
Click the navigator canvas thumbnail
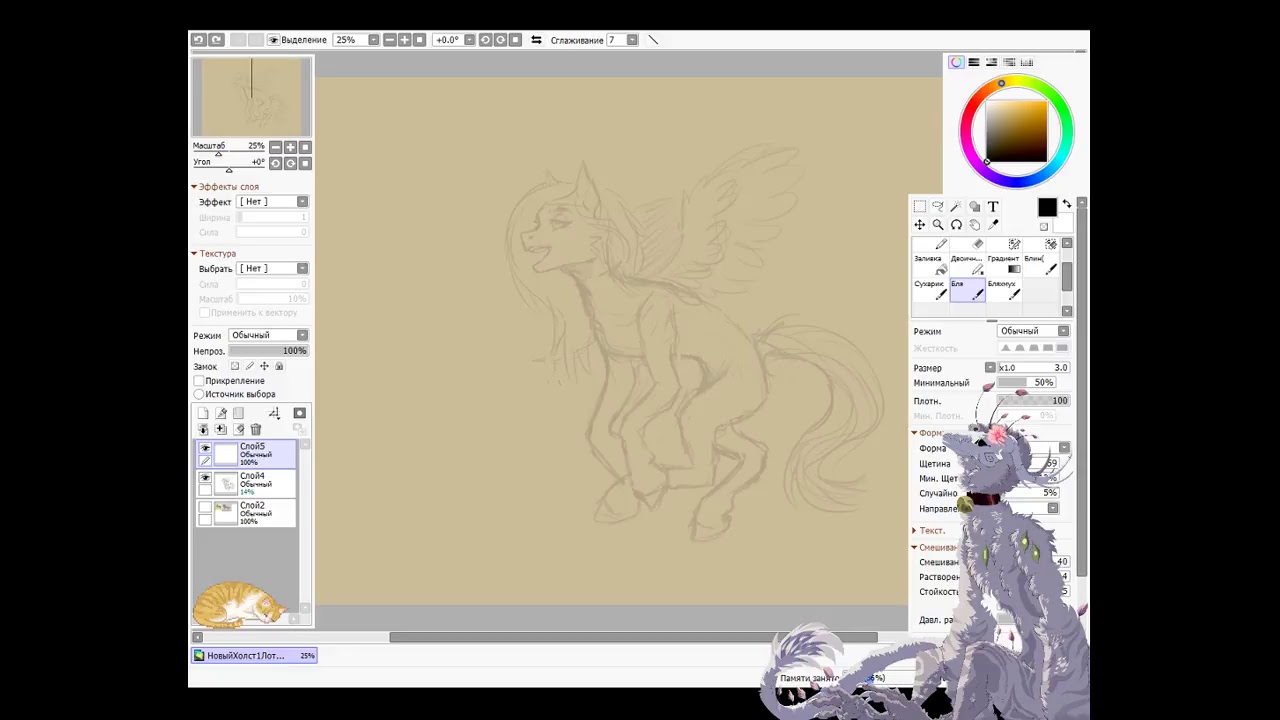[252, 97]
